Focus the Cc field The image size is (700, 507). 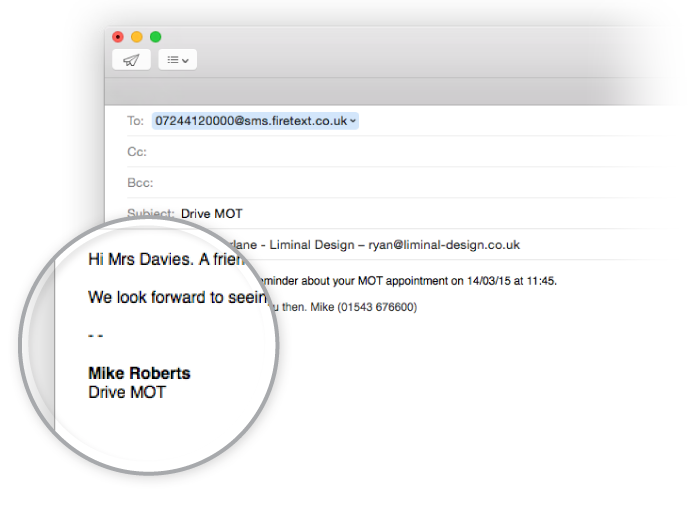pyautogui.click(x=400, y=152)
